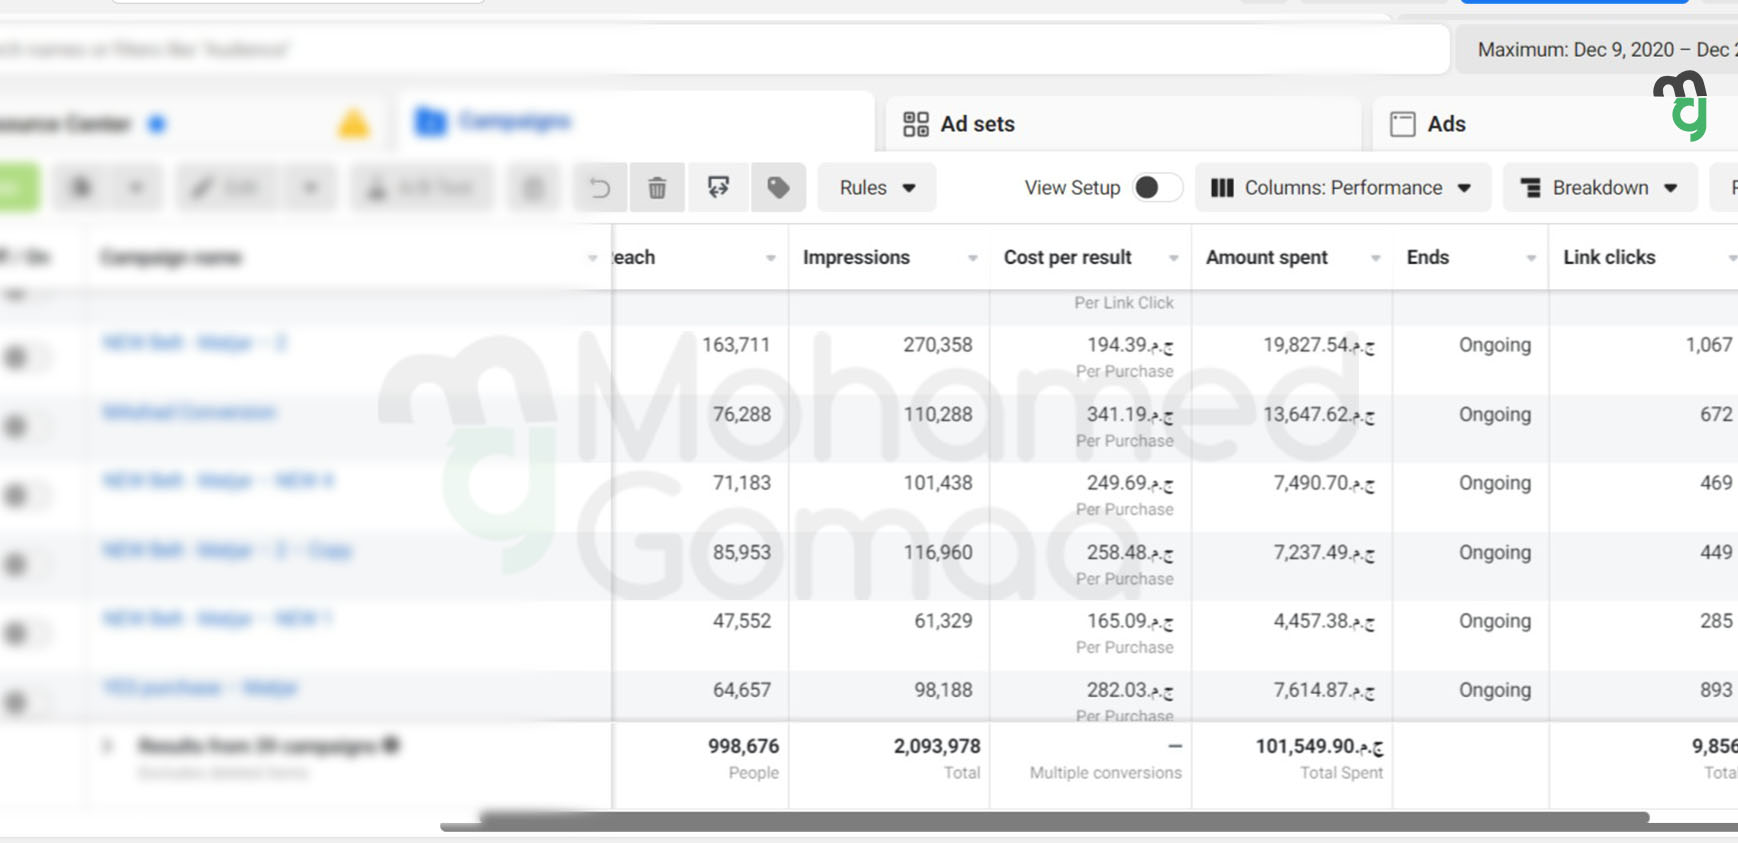The width and height of the screenshot is (1738, 843).
Task: Open Columns: Performance dropdown
Action: pyautogui.click(x=1342, y=187)
